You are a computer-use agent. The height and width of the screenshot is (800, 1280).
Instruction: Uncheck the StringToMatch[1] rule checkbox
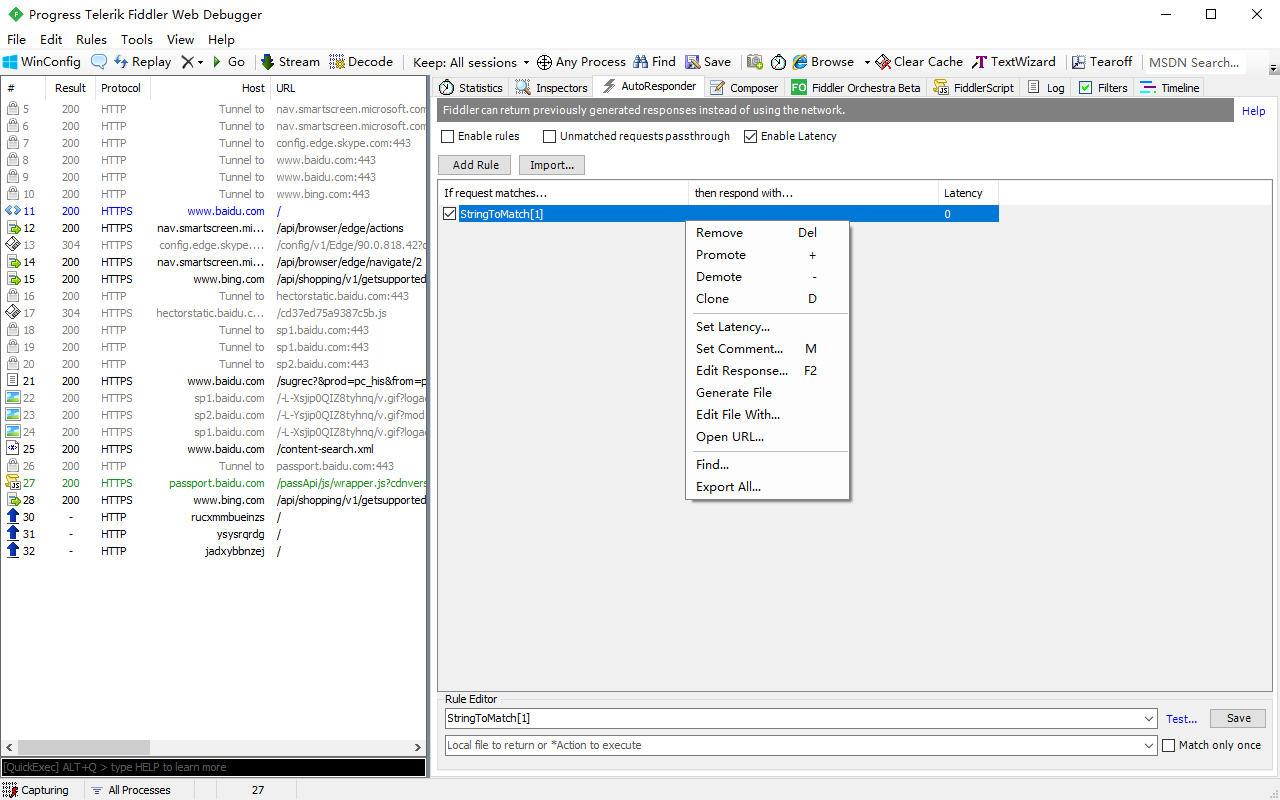[x=450, y=214]
